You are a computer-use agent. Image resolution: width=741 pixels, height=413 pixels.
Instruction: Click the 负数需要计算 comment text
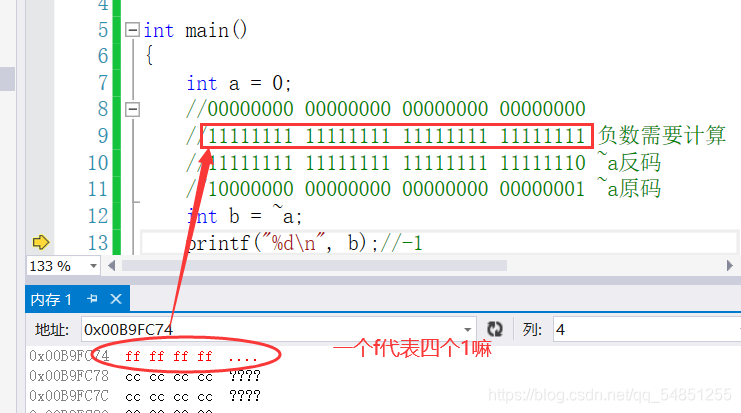pos(662,135)
